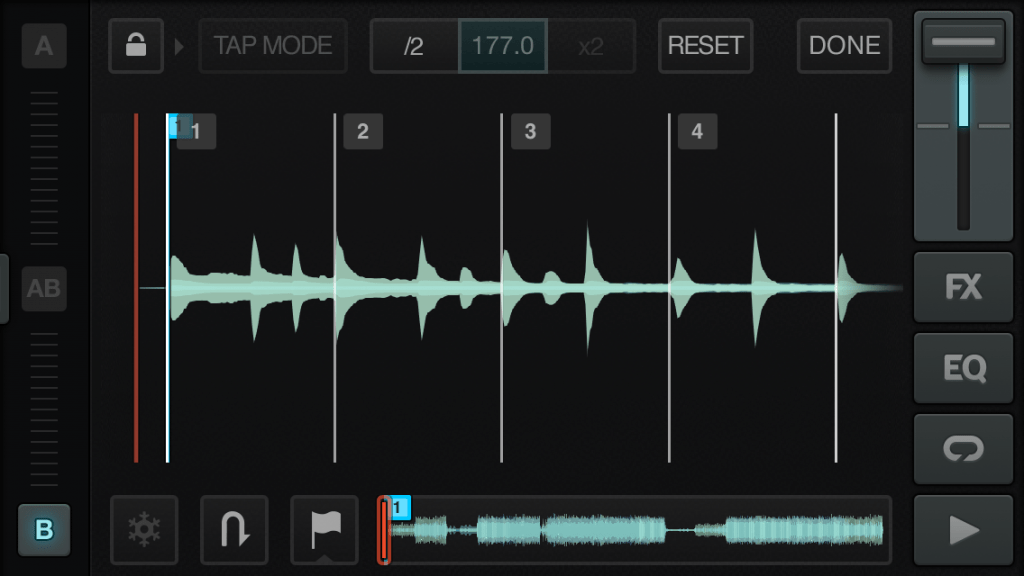Viewport: 1024px width, 576px height.
Task: Open the FX panel
Action: (963, 288)
